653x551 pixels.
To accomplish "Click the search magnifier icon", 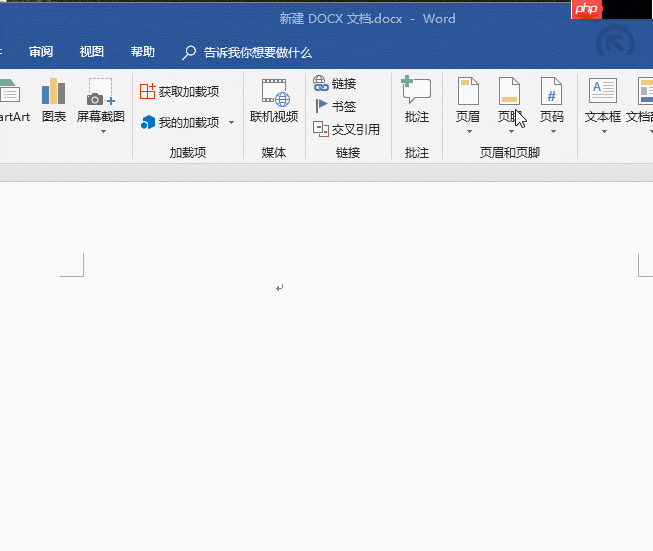I will [x=189, y=53].
